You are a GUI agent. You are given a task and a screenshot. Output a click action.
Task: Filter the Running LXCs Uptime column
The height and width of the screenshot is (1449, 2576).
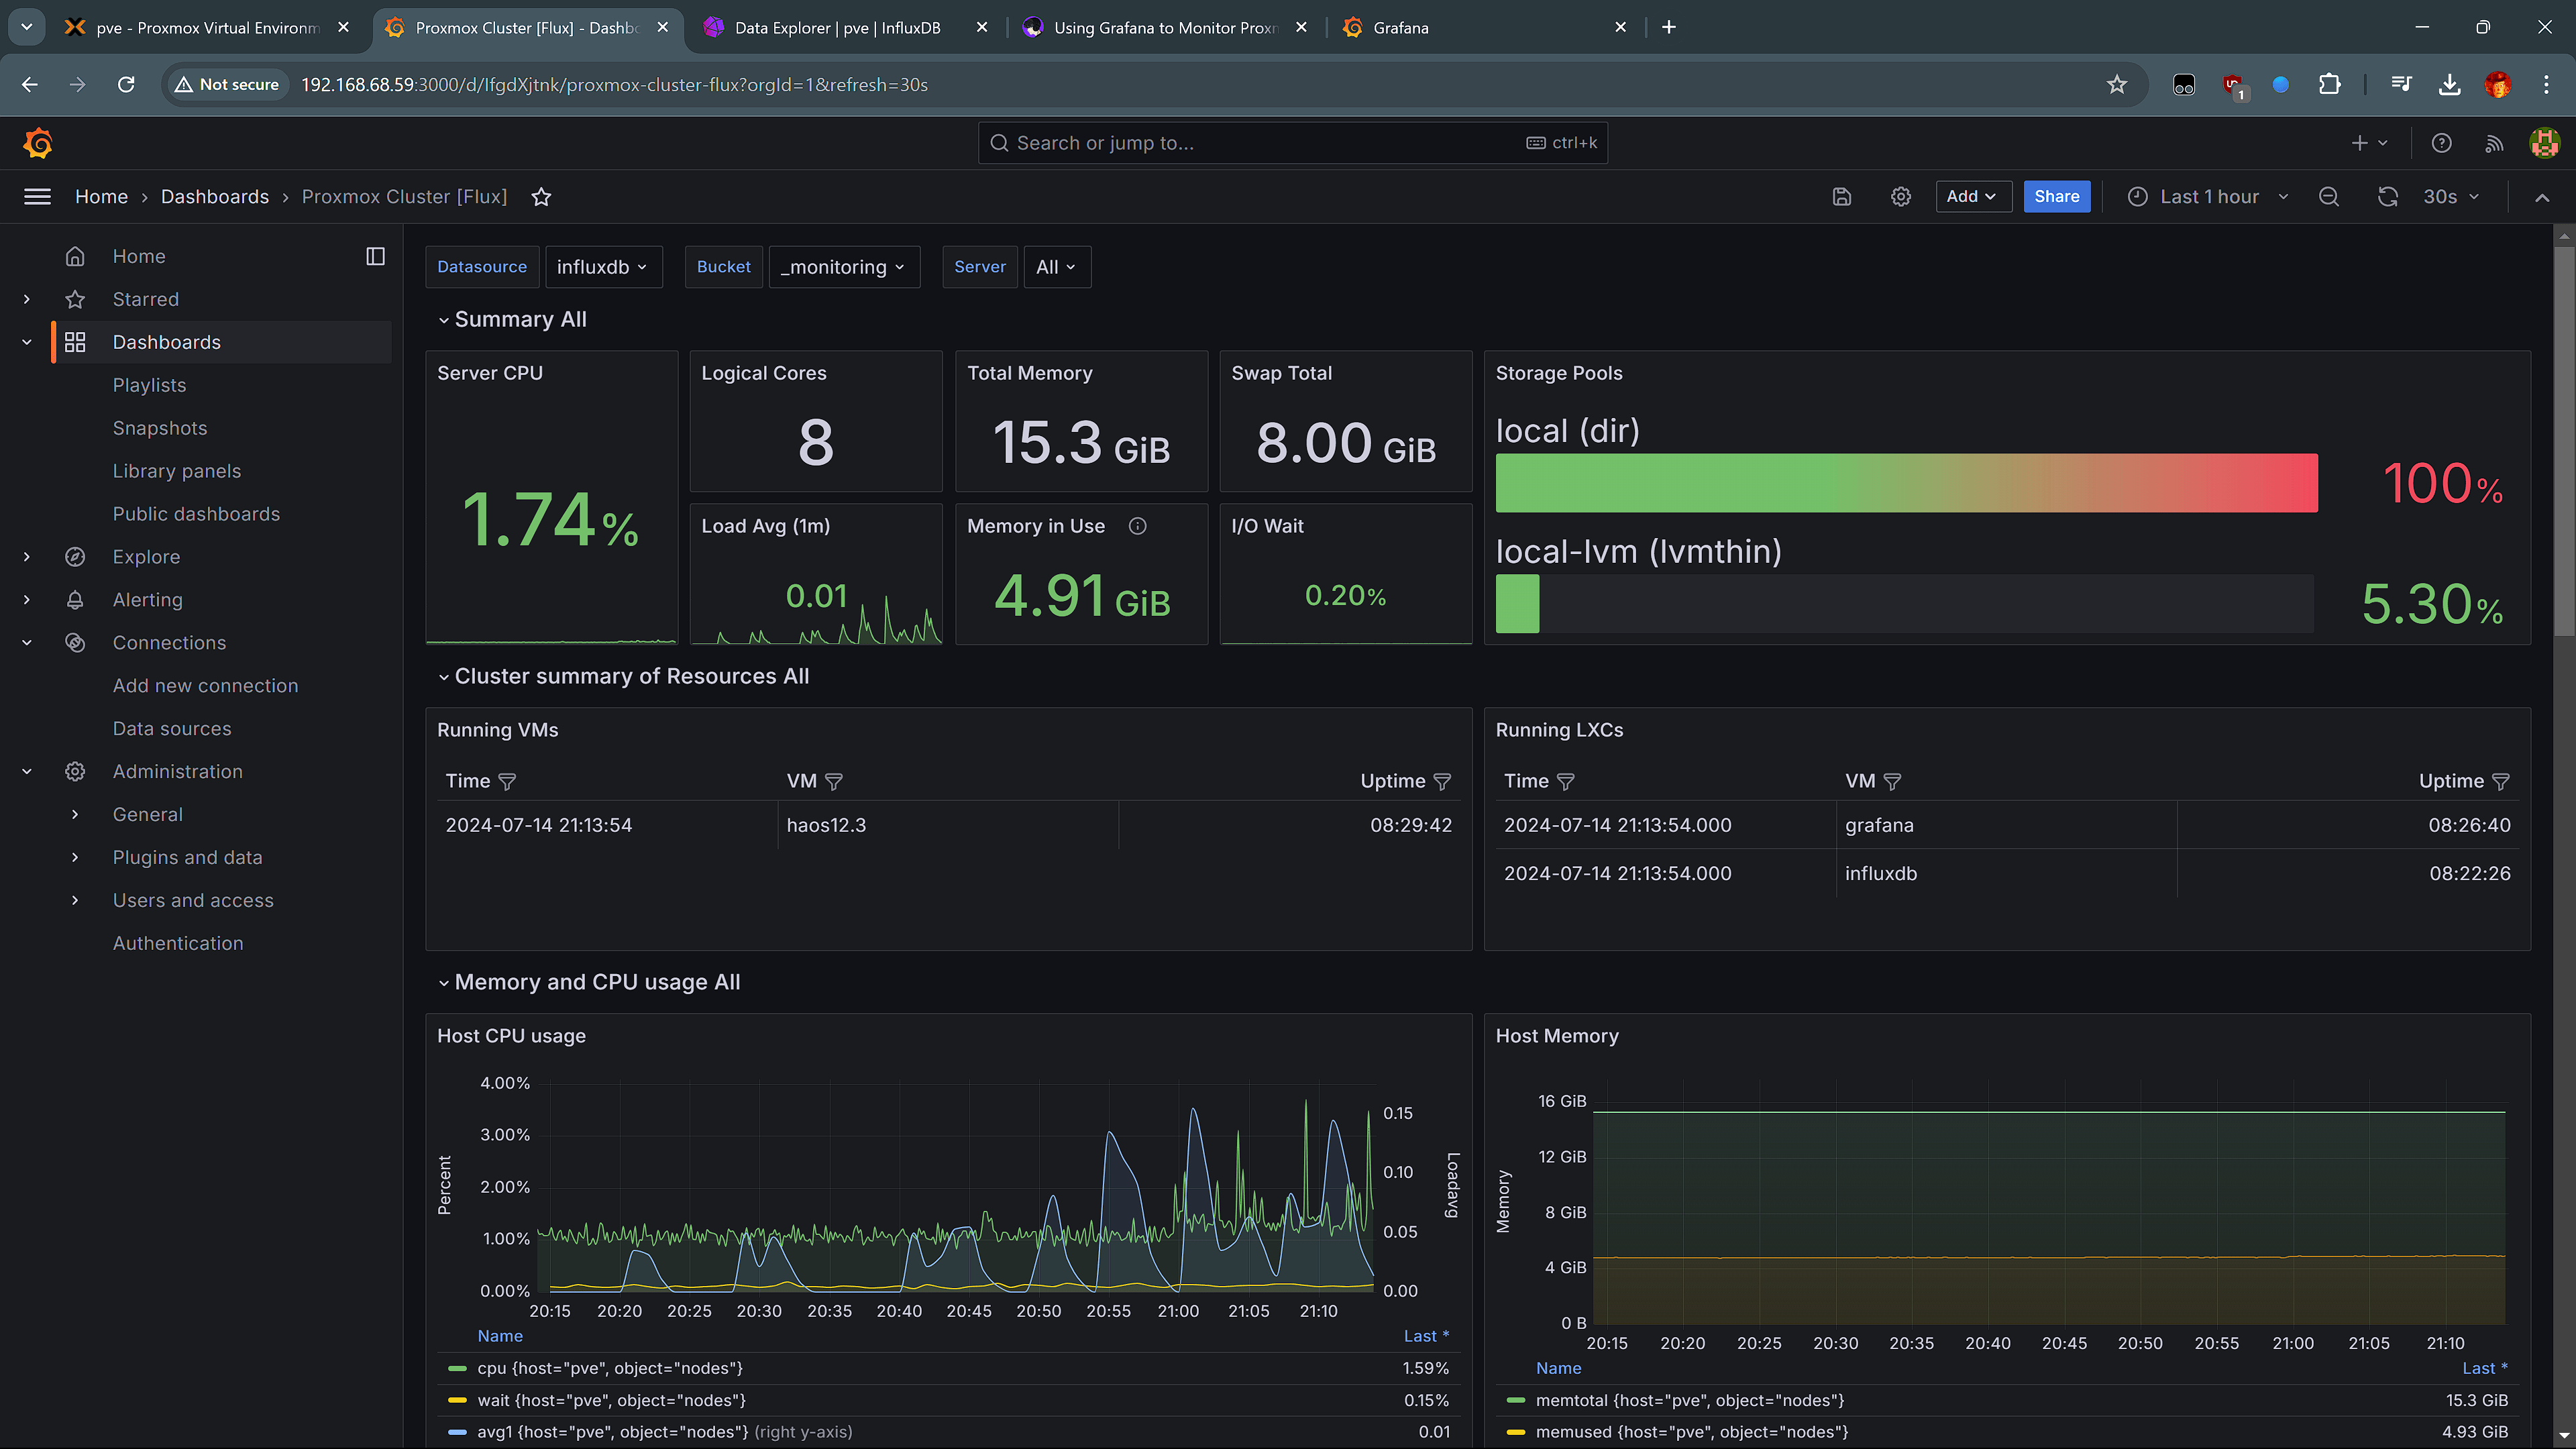(2501, 782)
